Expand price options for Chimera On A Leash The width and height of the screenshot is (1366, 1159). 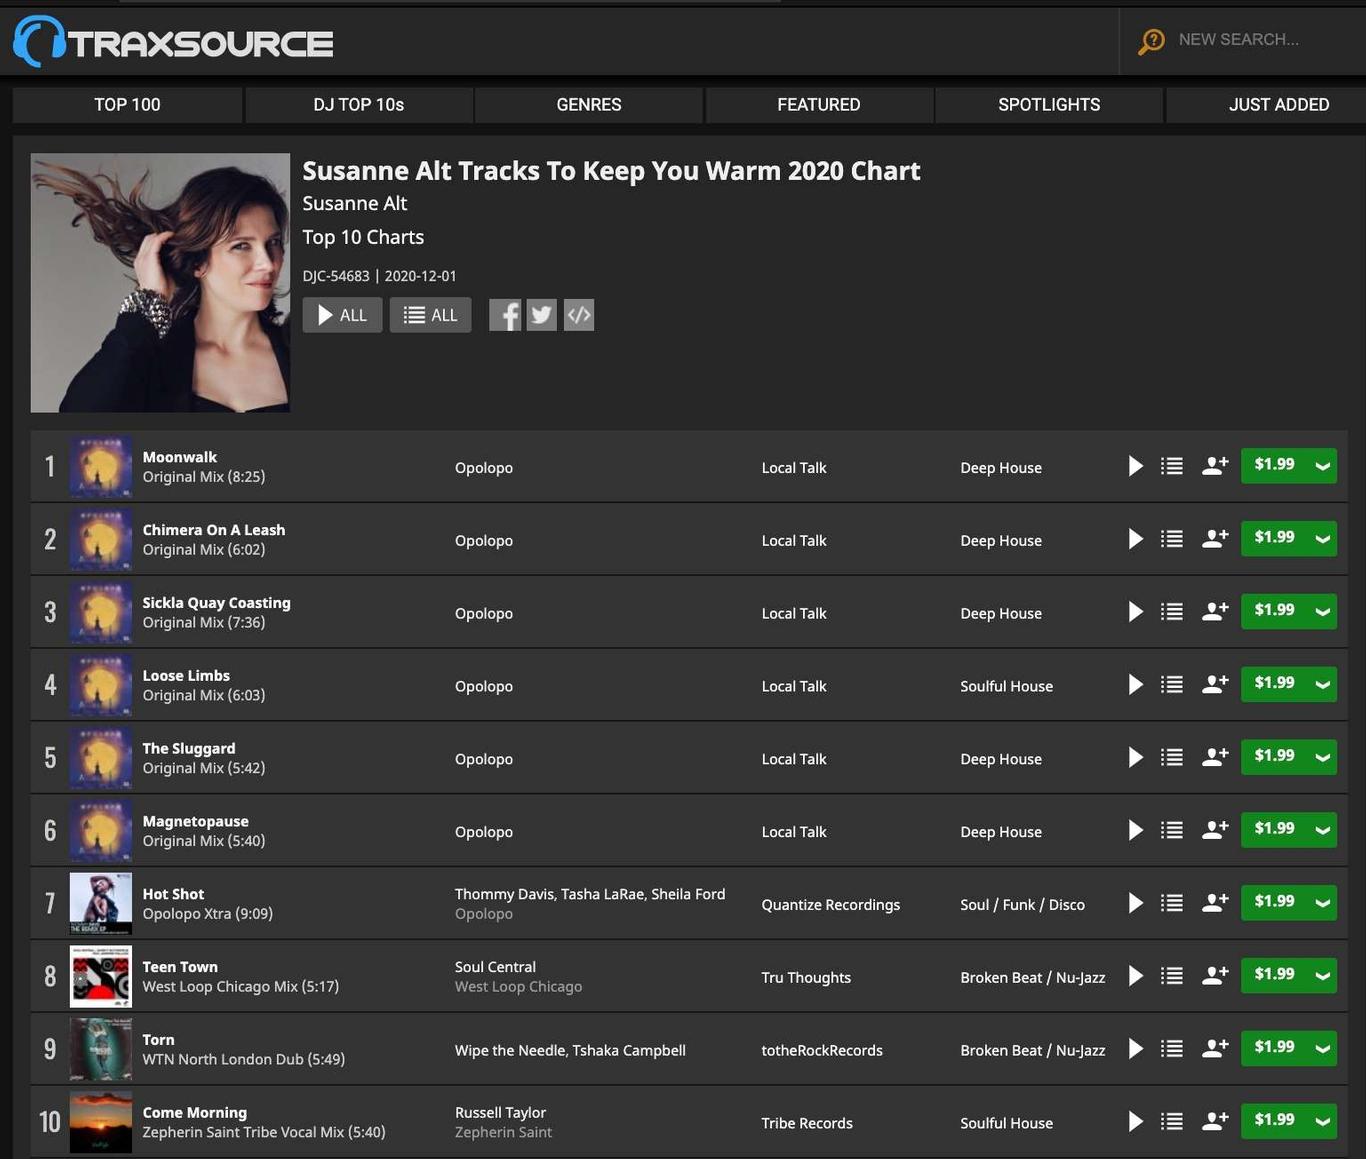pos(1323,539)
